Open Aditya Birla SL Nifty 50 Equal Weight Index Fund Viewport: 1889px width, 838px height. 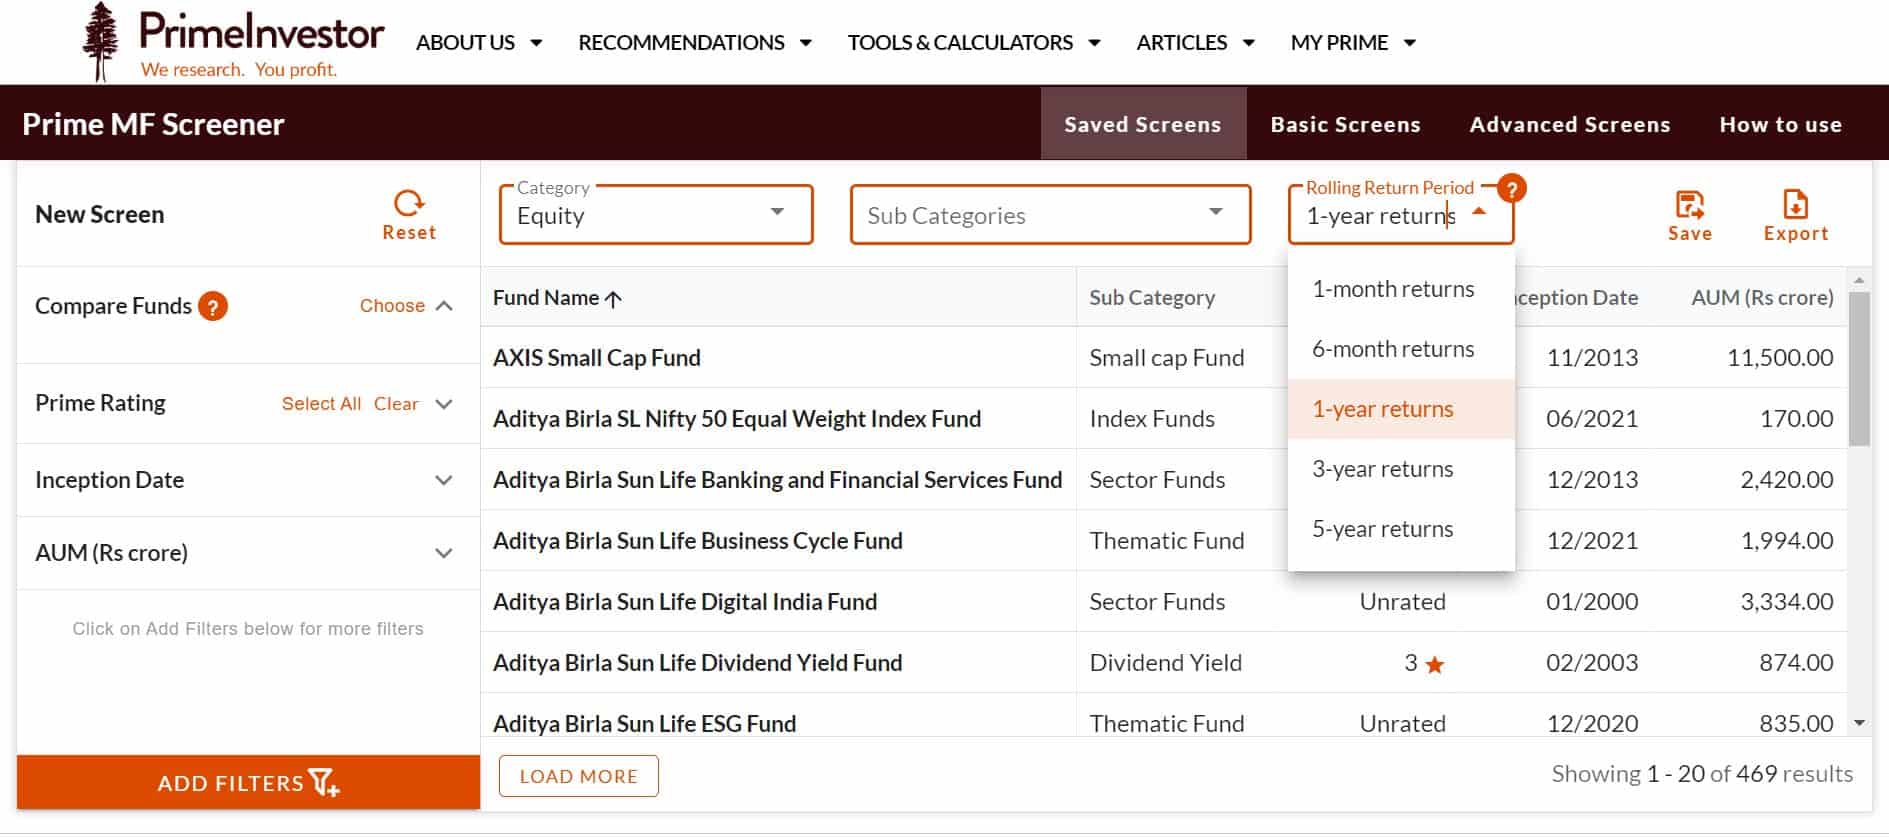tap(737, 419)
